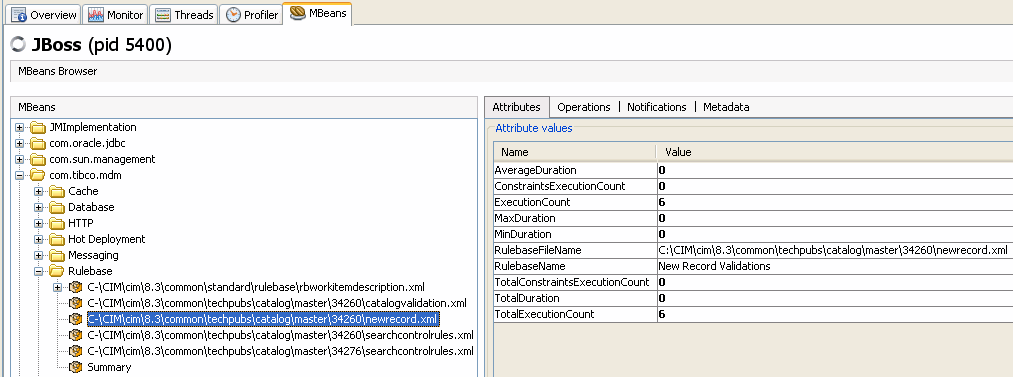
Task: Switch to the Operations tab
Action: coord(583,107)
